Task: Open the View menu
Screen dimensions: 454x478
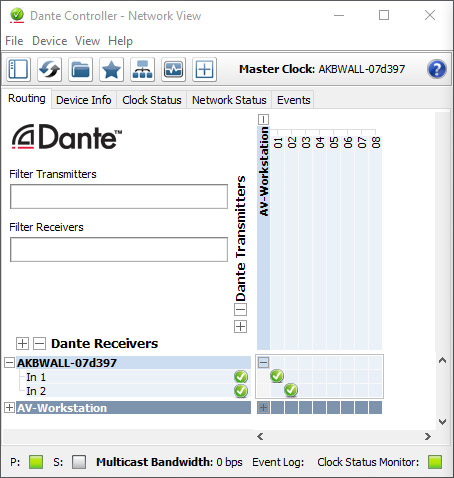Action: (87, 41)
